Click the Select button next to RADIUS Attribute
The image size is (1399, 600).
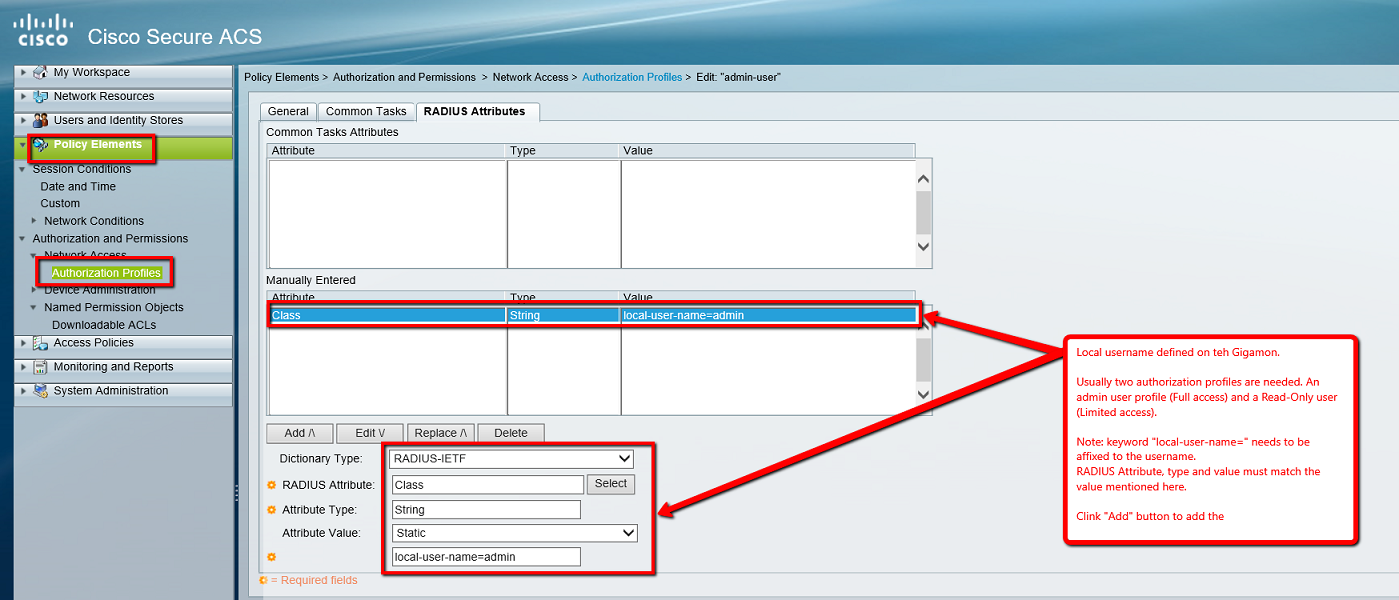(x=611, y=484)
